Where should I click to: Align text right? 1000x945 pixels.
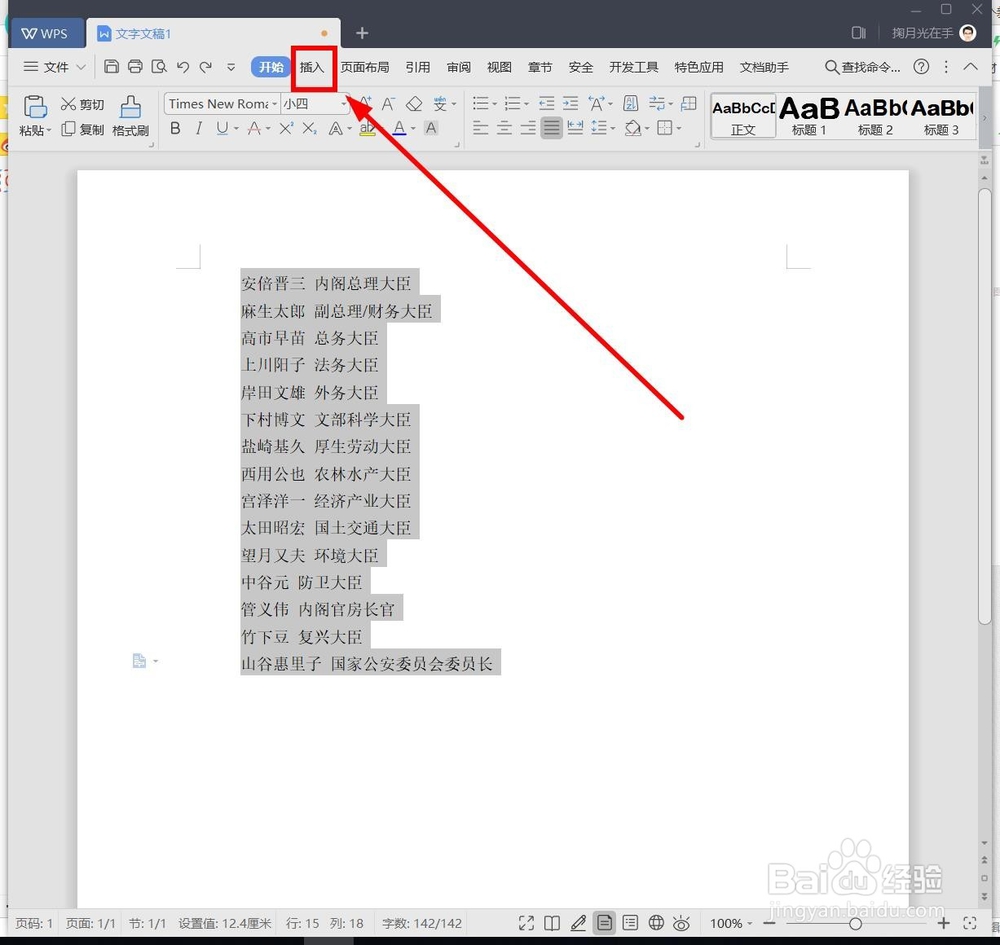click(527, 128)
